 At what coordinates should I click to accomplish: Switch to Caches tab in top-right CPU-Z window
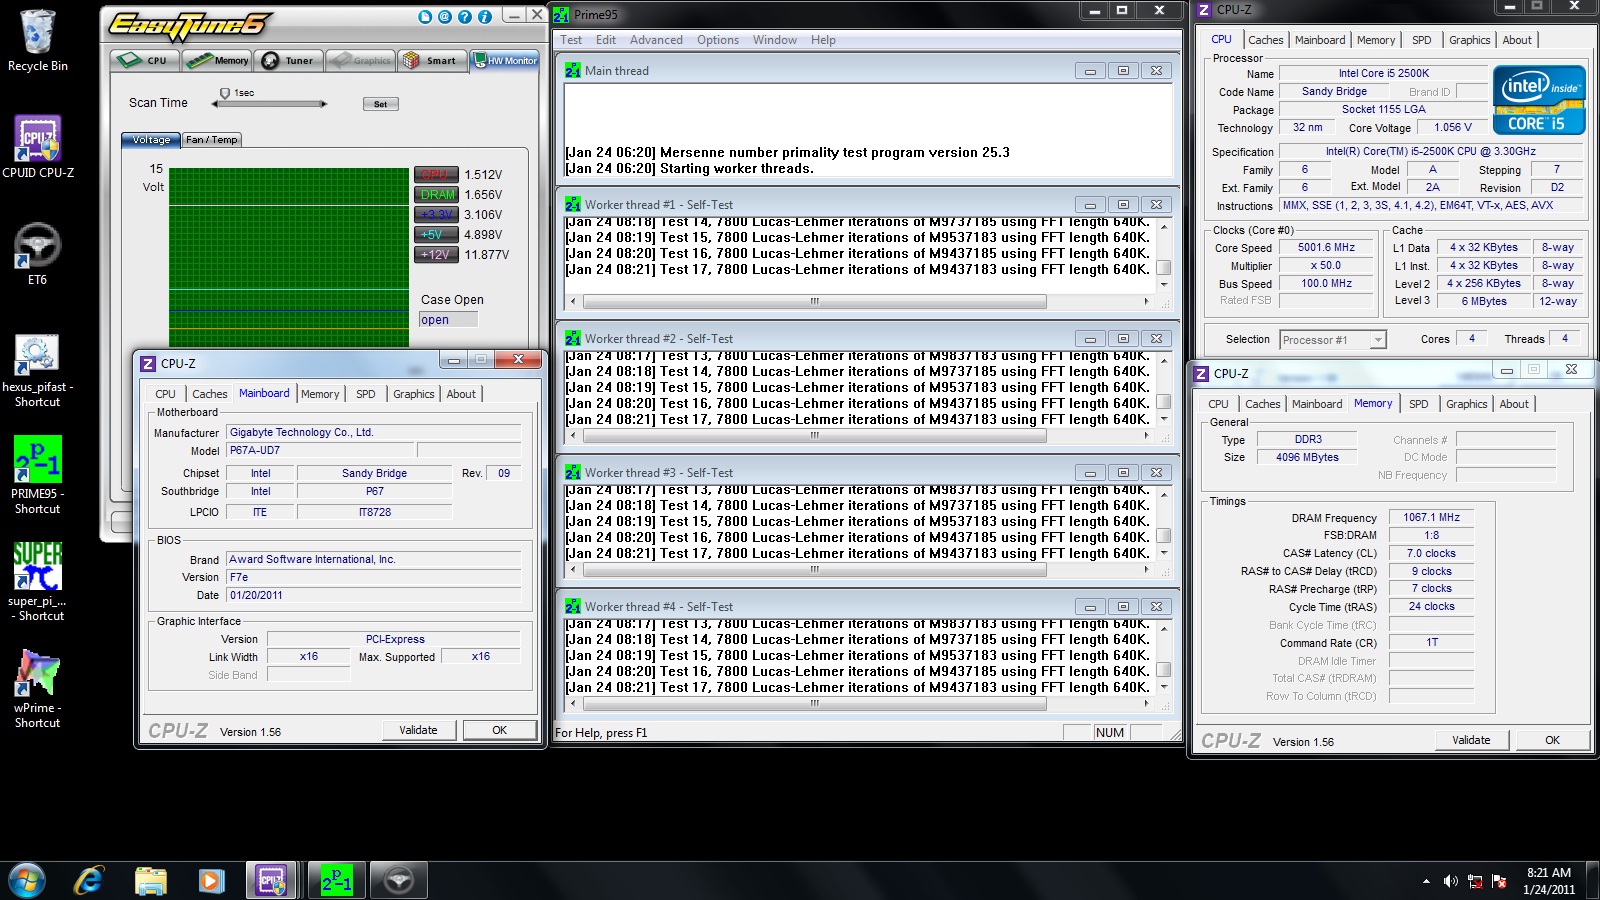(x=1265, y=40)
